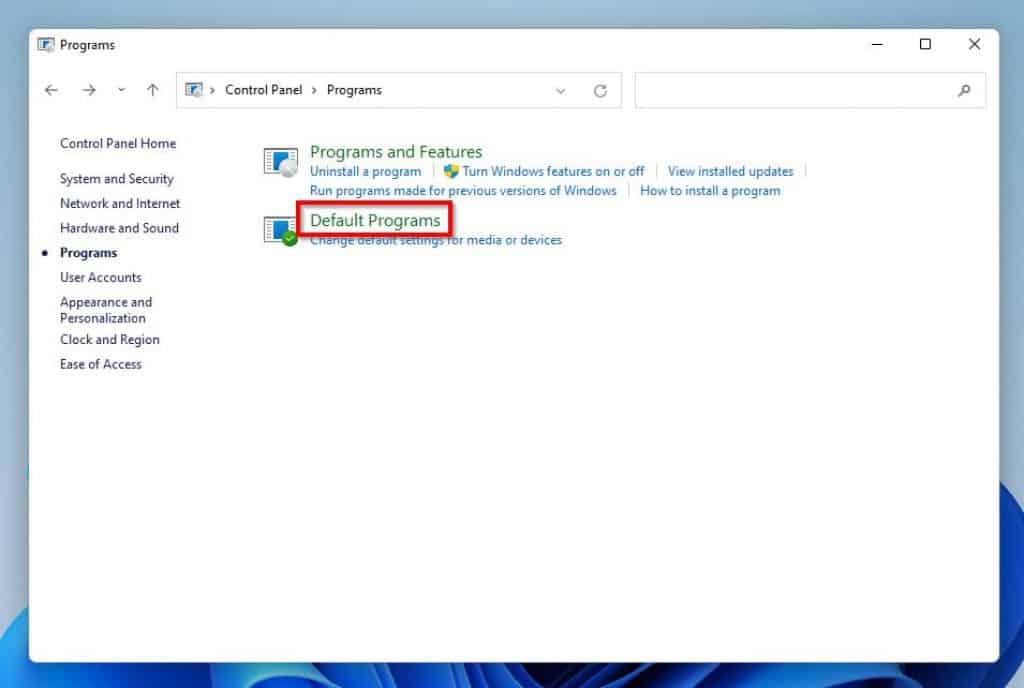The height and width of the screenshot is (688, 1024).
Task: Click the Programs and Features icon
Action: pyautogui.click(x=281, y=162)
